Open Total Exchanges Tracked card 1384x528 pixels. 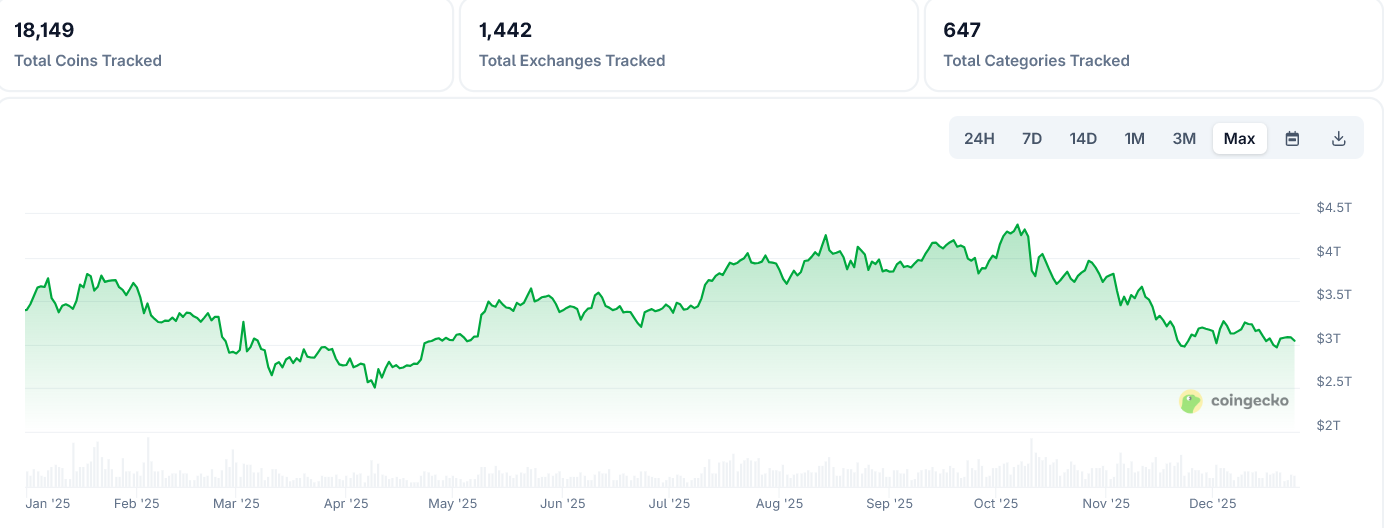pos(689,45)
